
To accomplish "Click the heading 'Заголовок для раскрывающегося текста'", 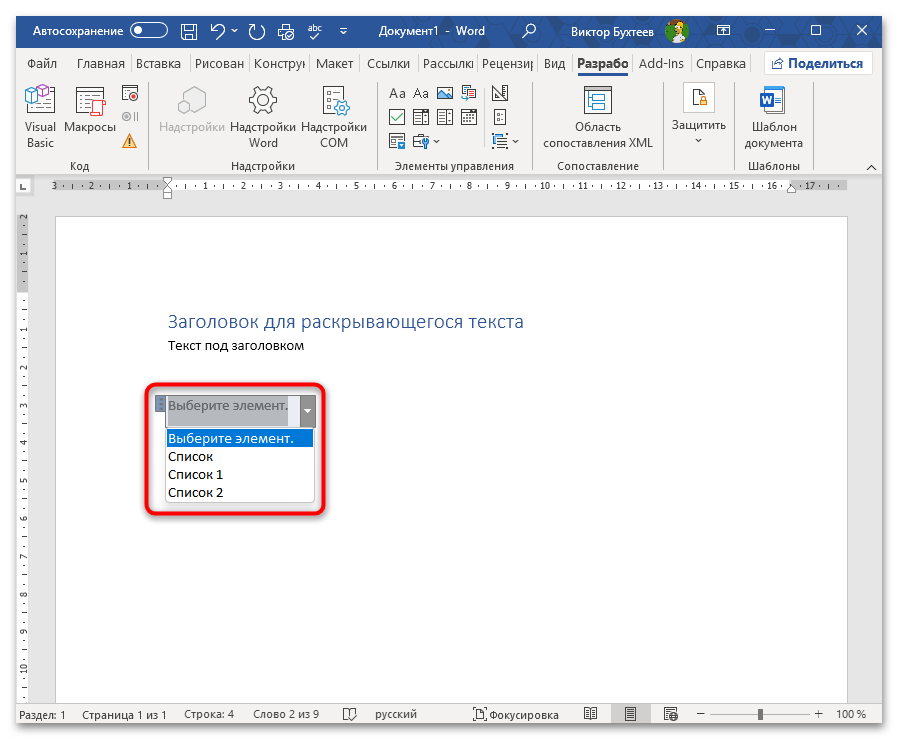I will [345, 322].
